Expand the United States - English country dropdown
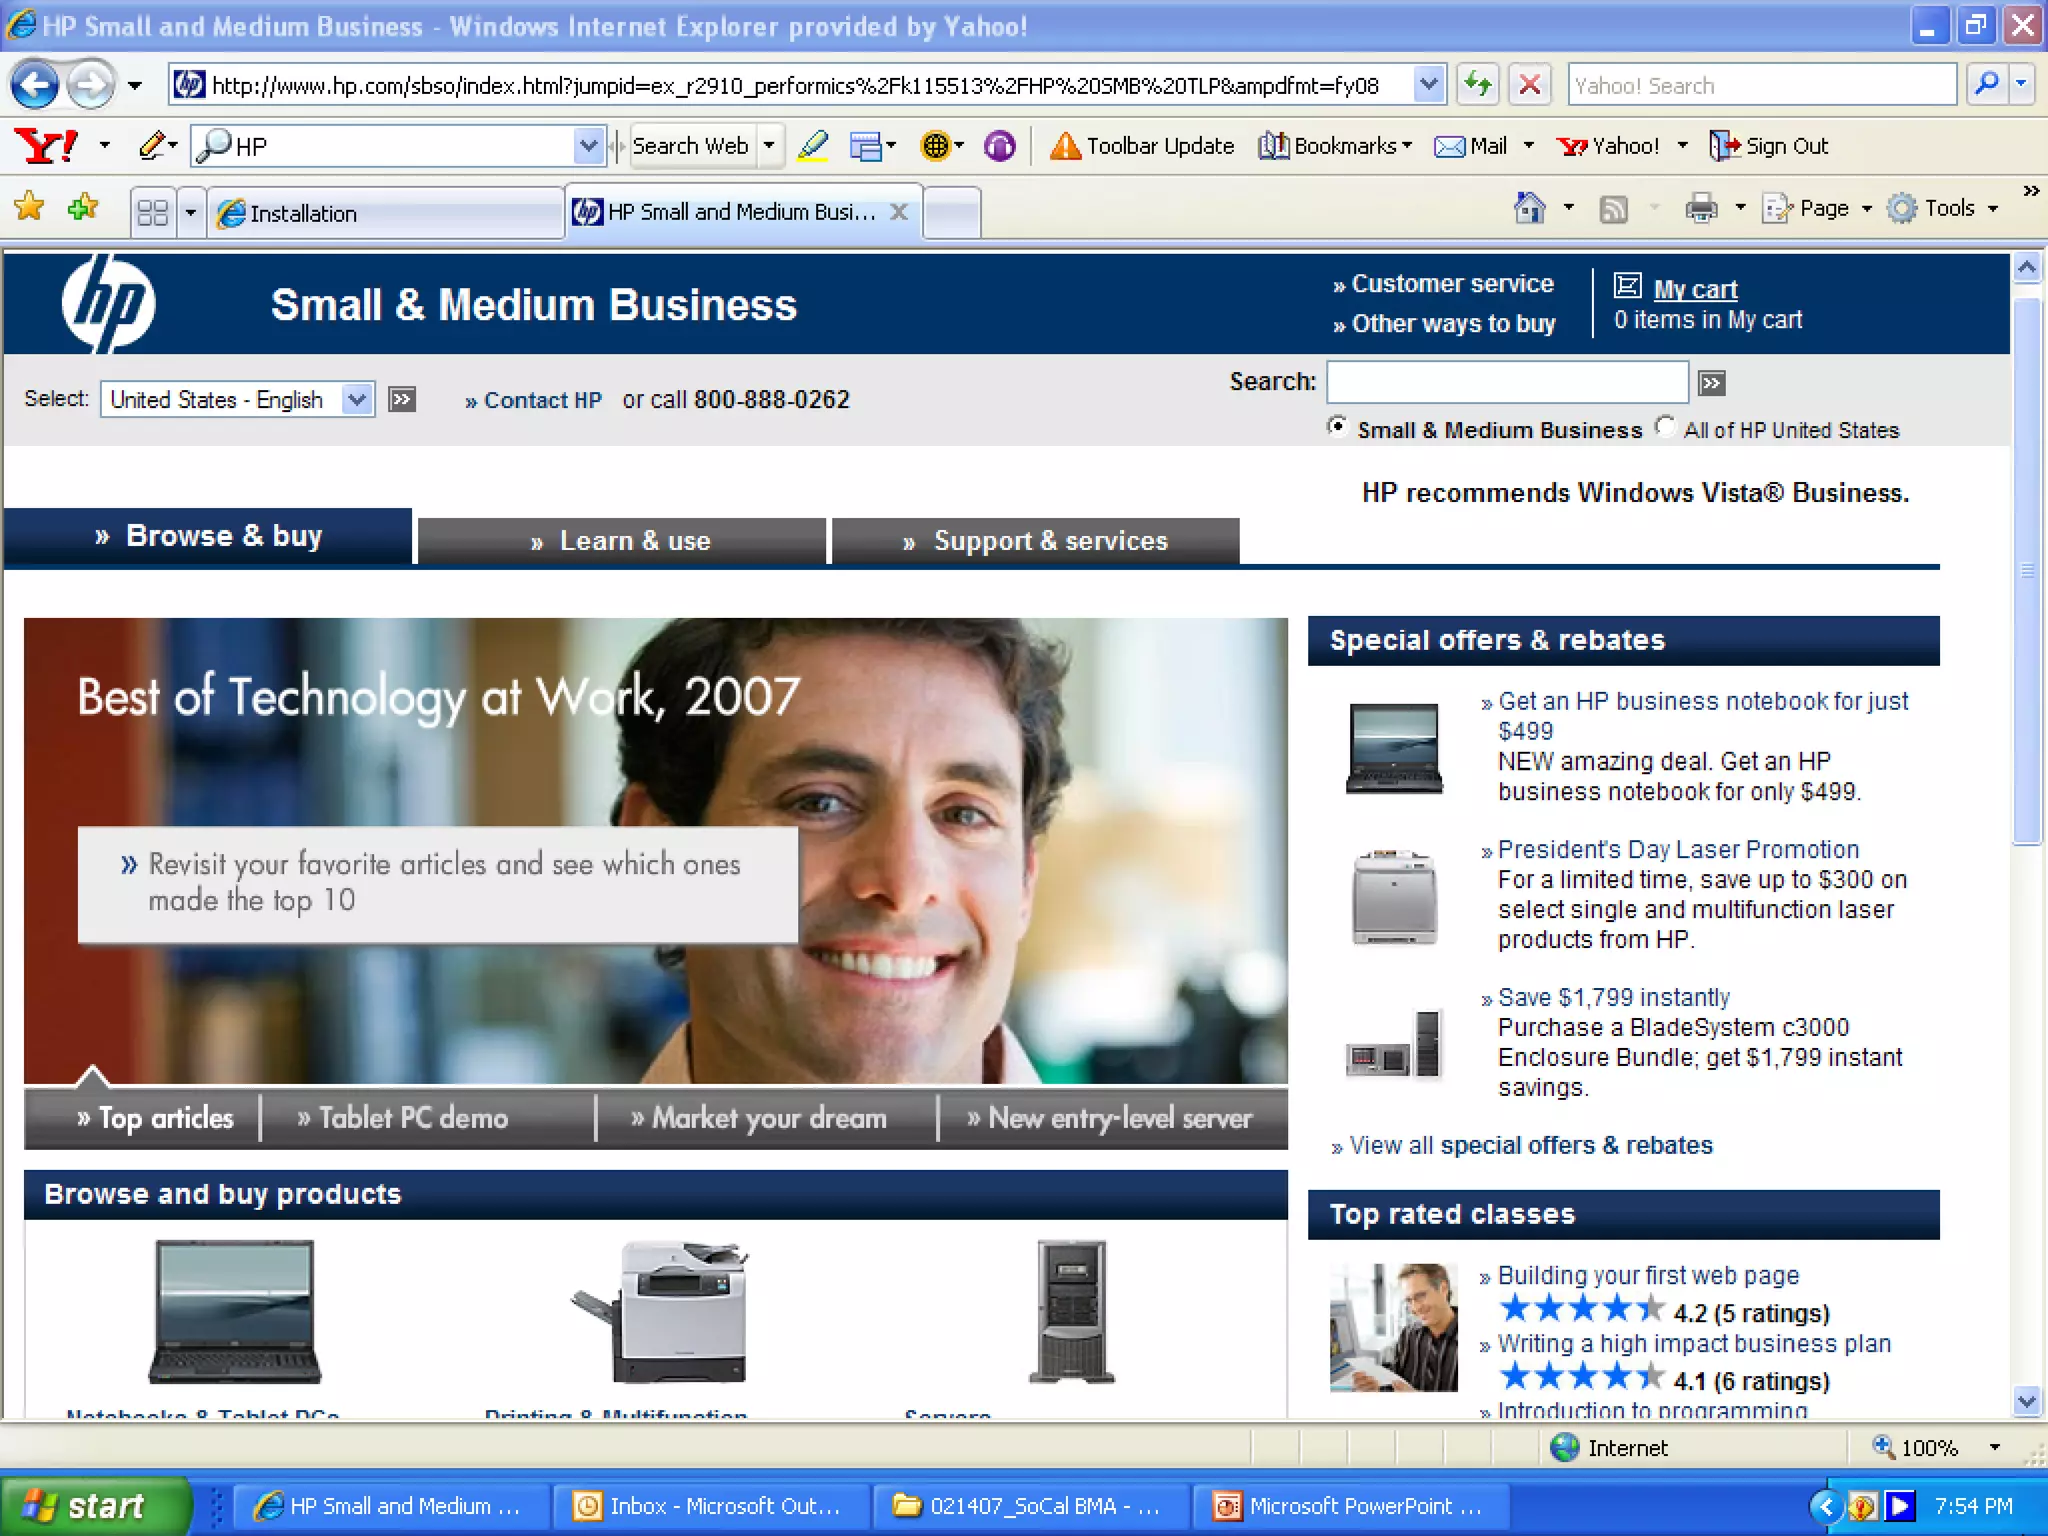Screen dimensions: 2048x1536 357,400
